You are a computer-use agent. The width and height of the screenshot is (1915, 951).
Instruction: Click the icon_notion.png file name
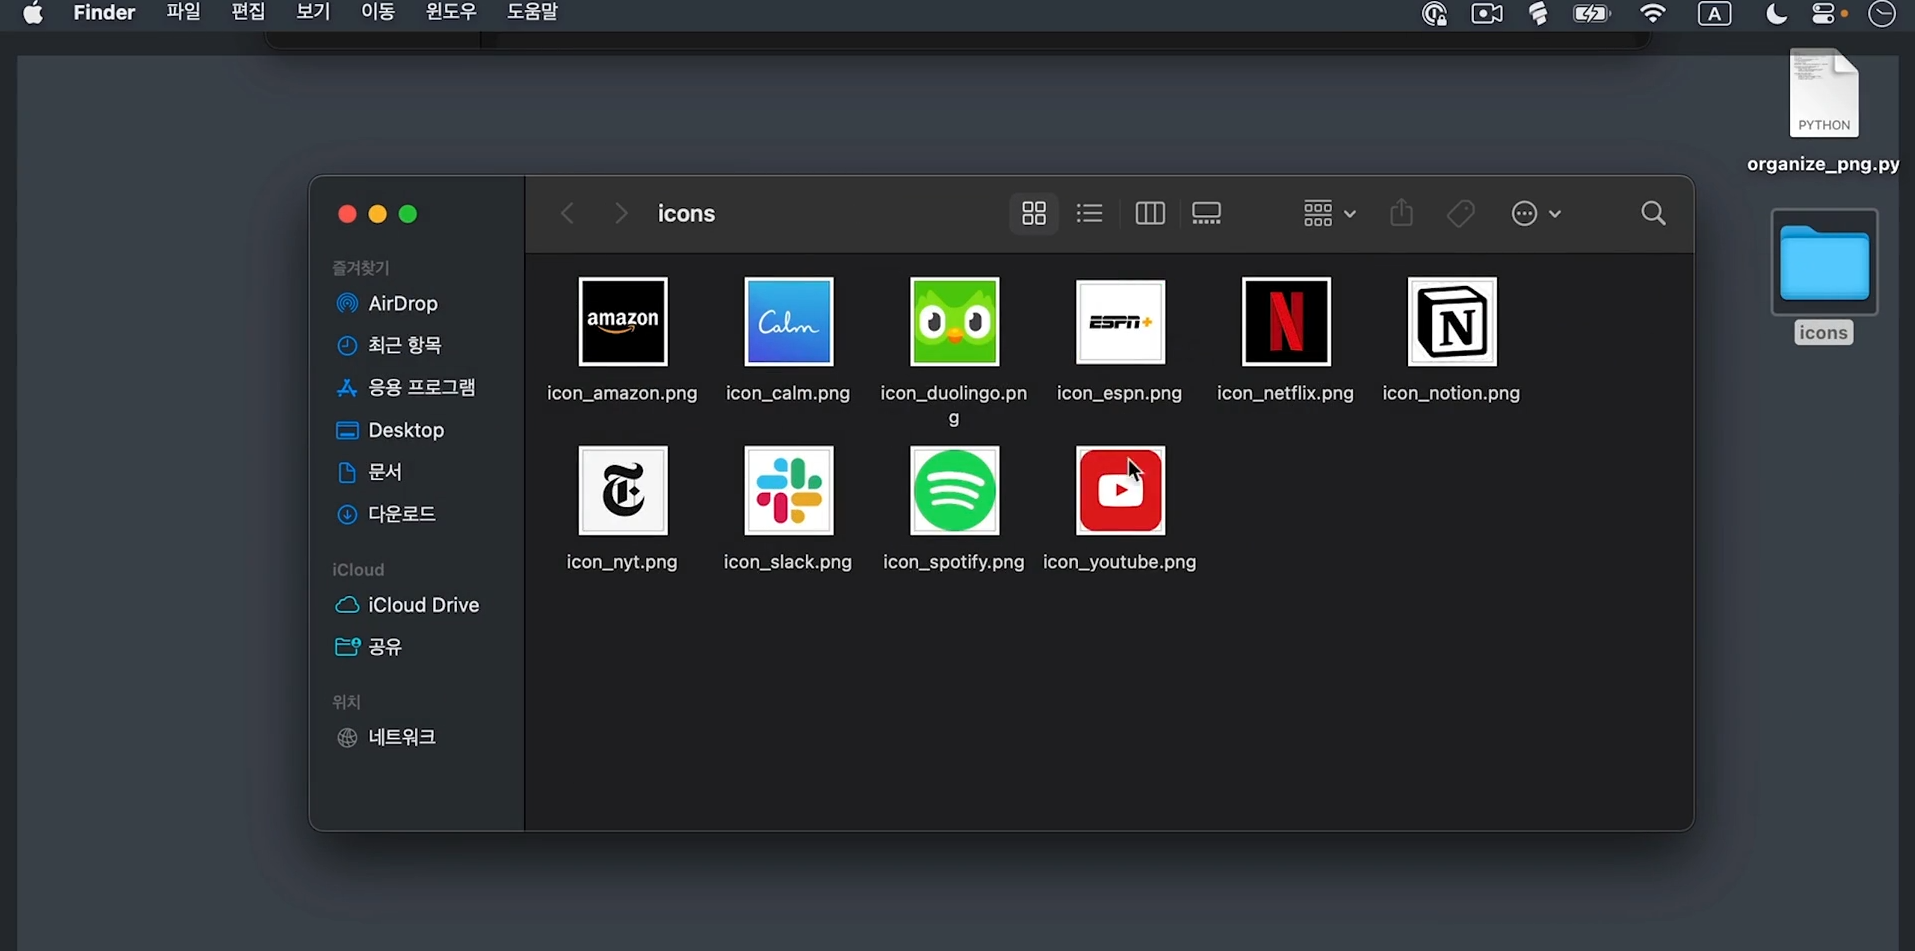click(x=1452, y=393)
